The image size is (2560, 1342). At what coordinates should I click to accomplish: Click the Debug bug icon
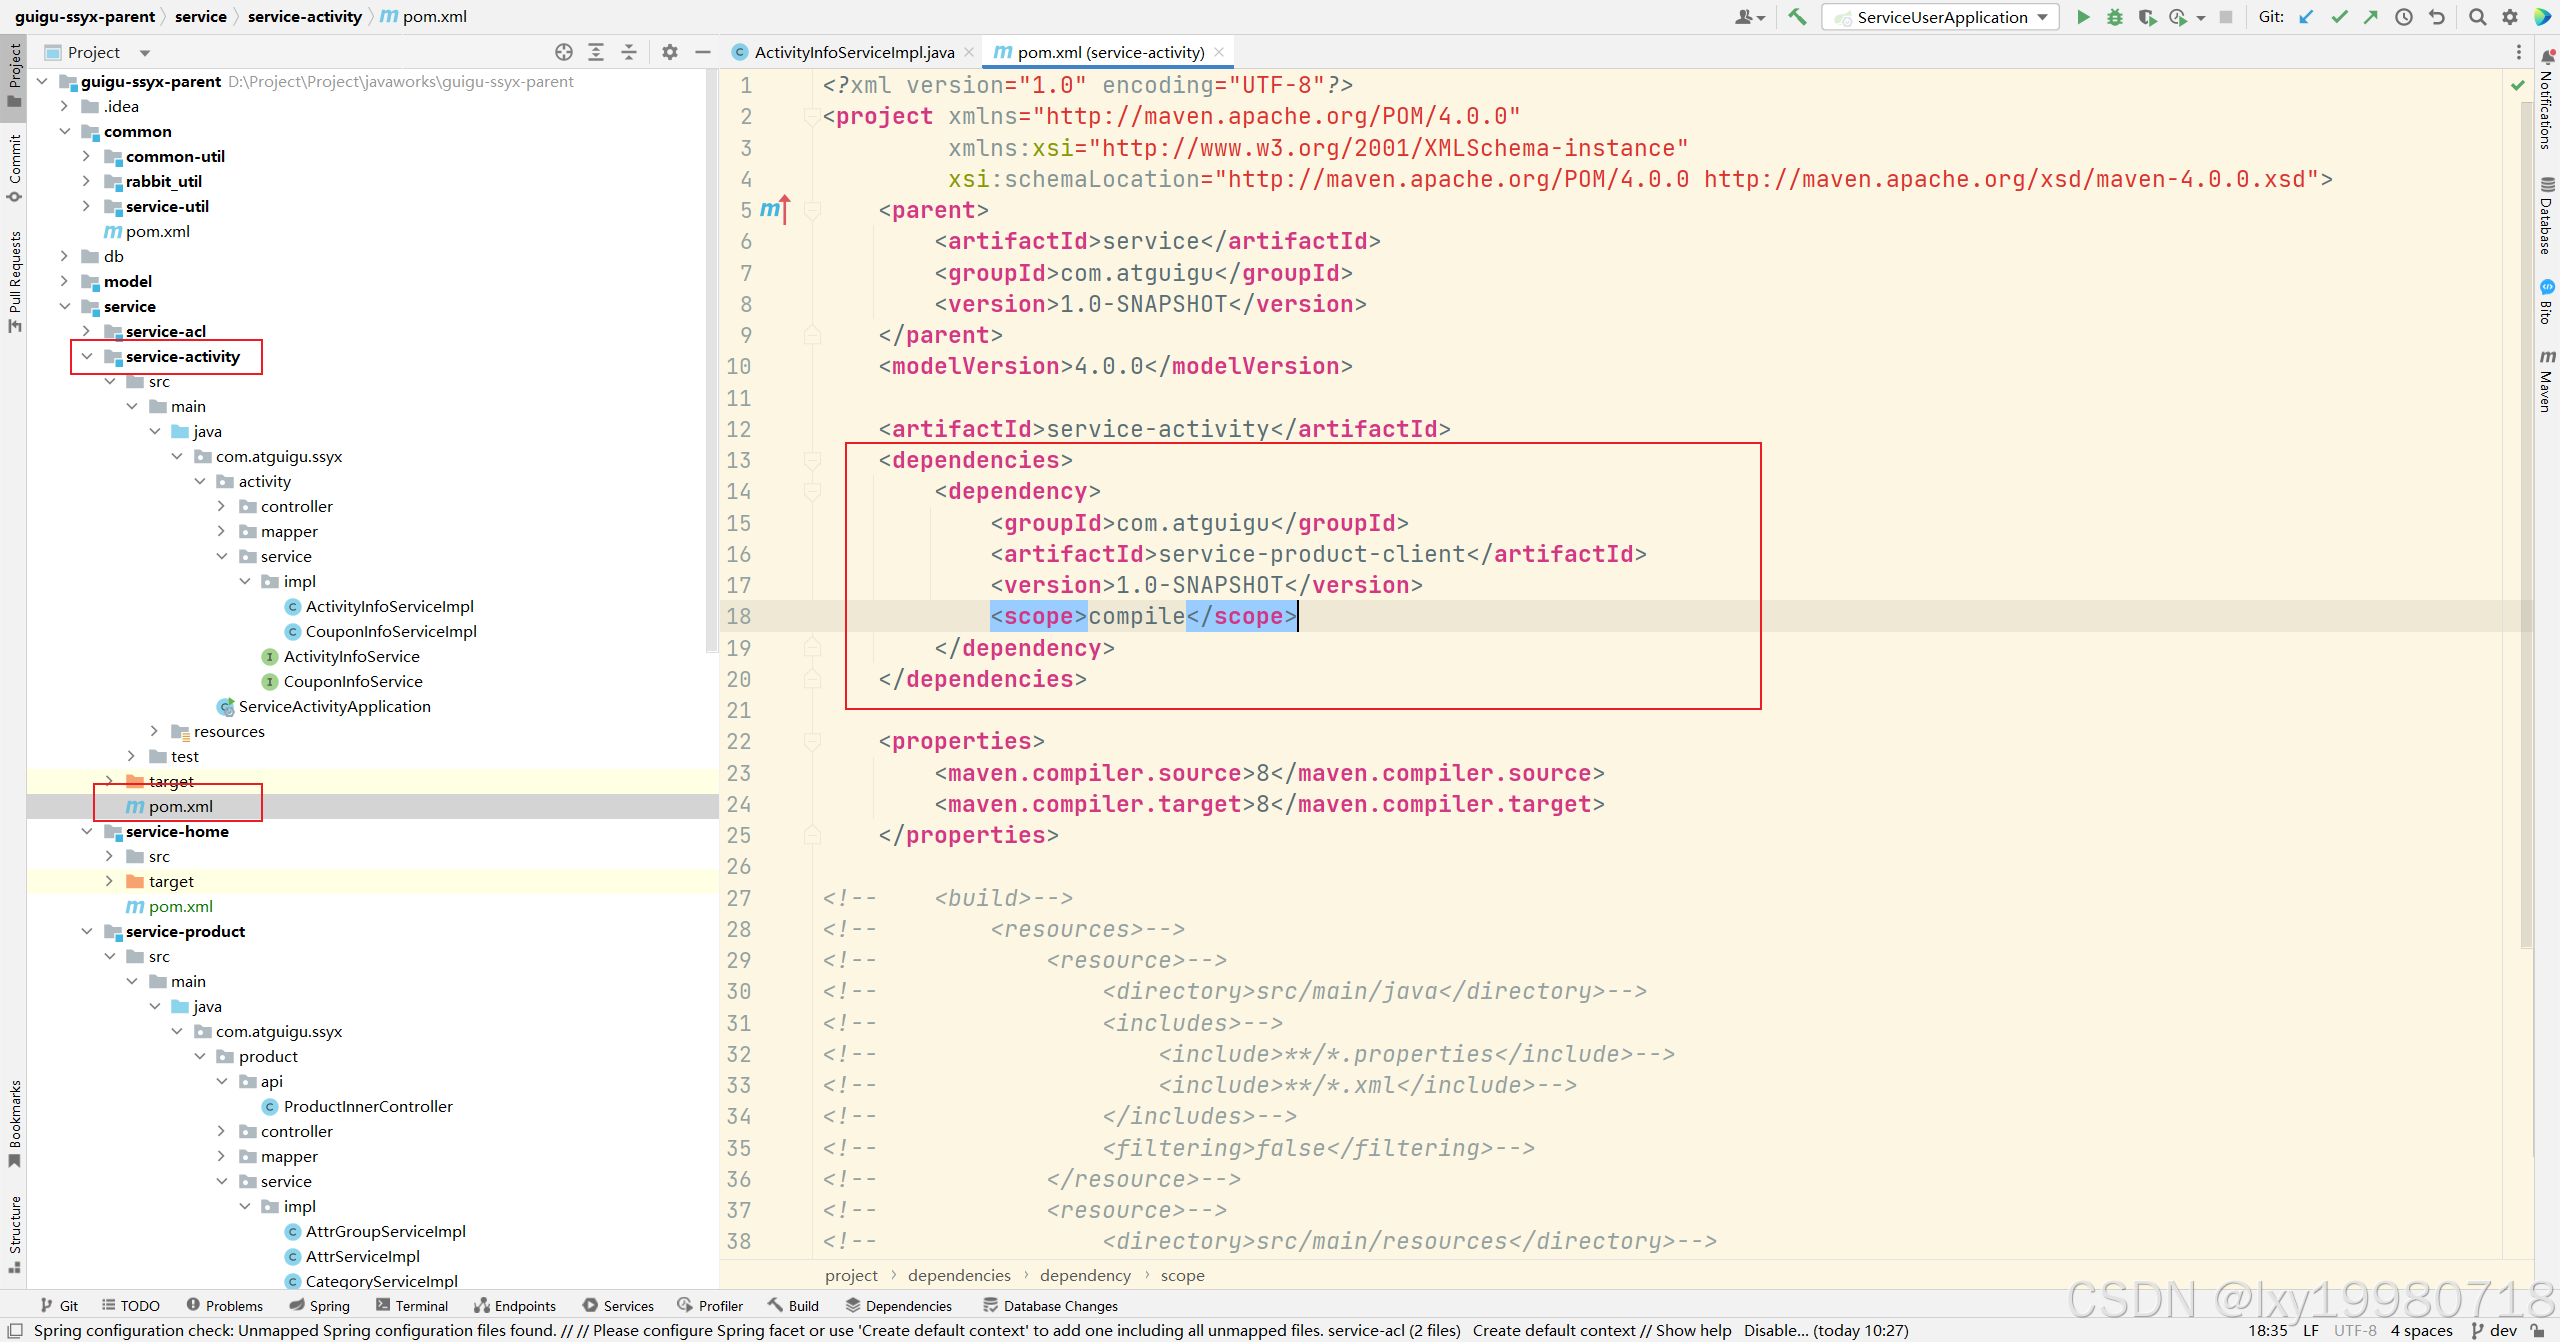pos(2115,17)
